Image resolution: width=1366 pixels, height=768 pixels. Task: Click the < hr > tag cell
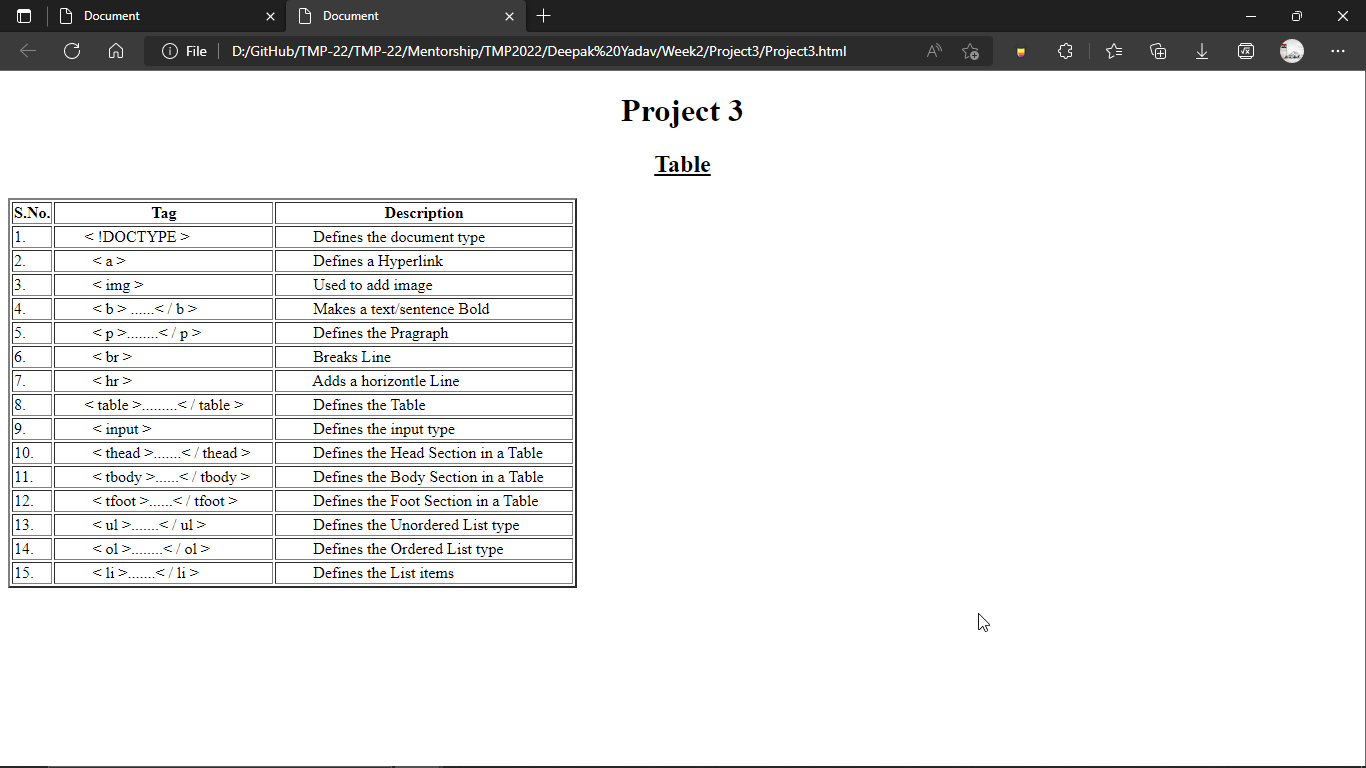(x=164, y=381)
